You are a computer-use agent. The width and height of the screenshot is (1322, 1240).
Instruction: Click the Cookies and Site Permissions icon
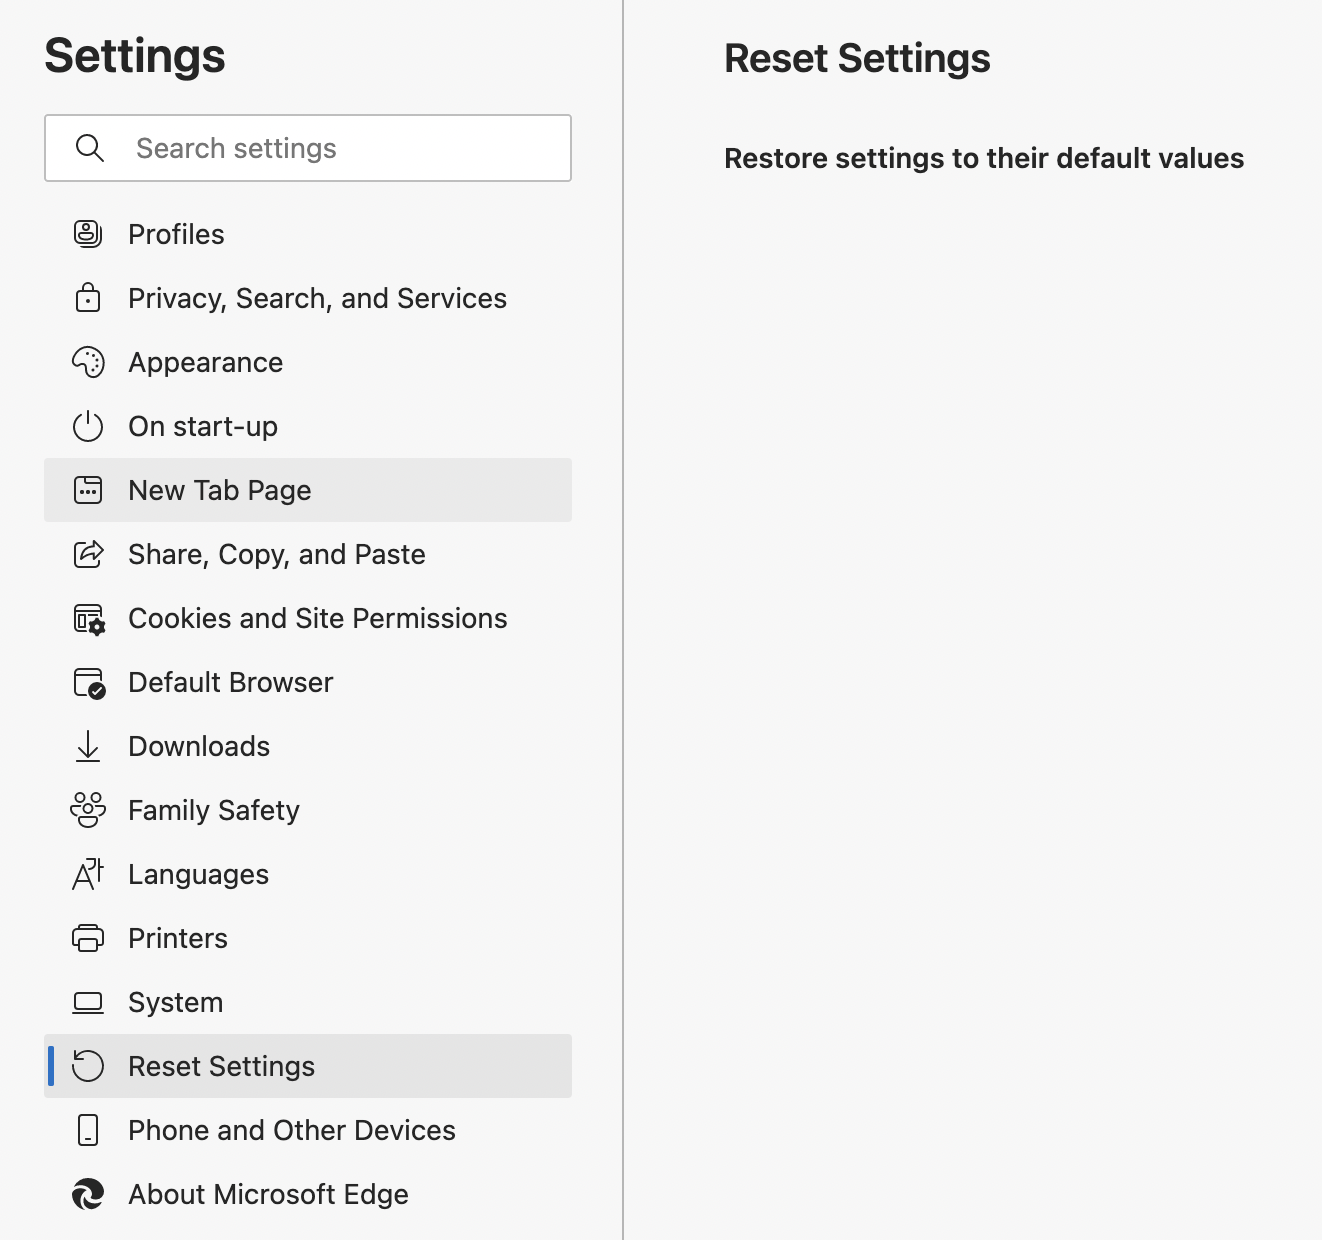pos(89,619)
